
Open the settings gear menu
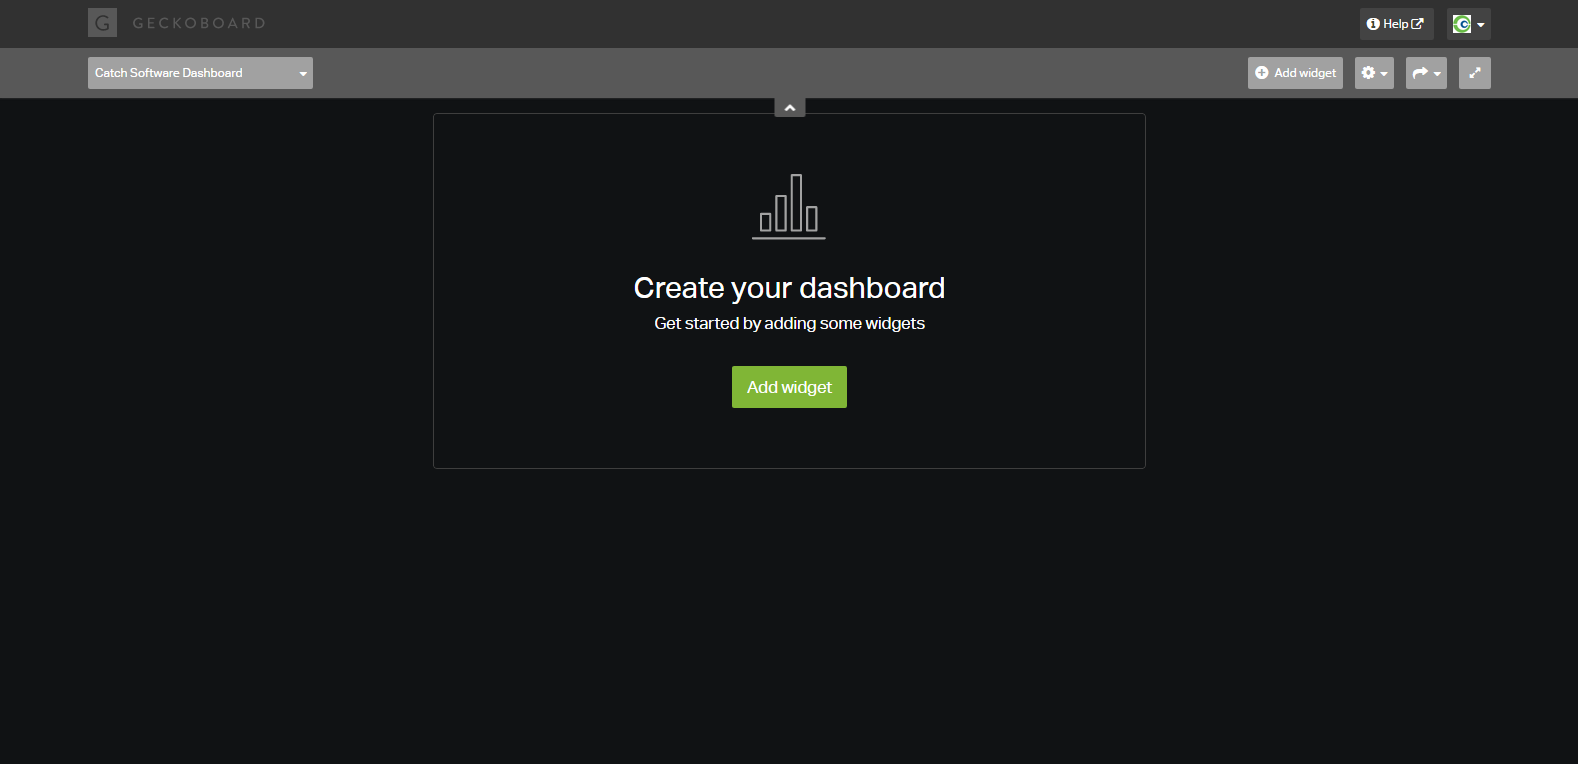coord(1368,73)
